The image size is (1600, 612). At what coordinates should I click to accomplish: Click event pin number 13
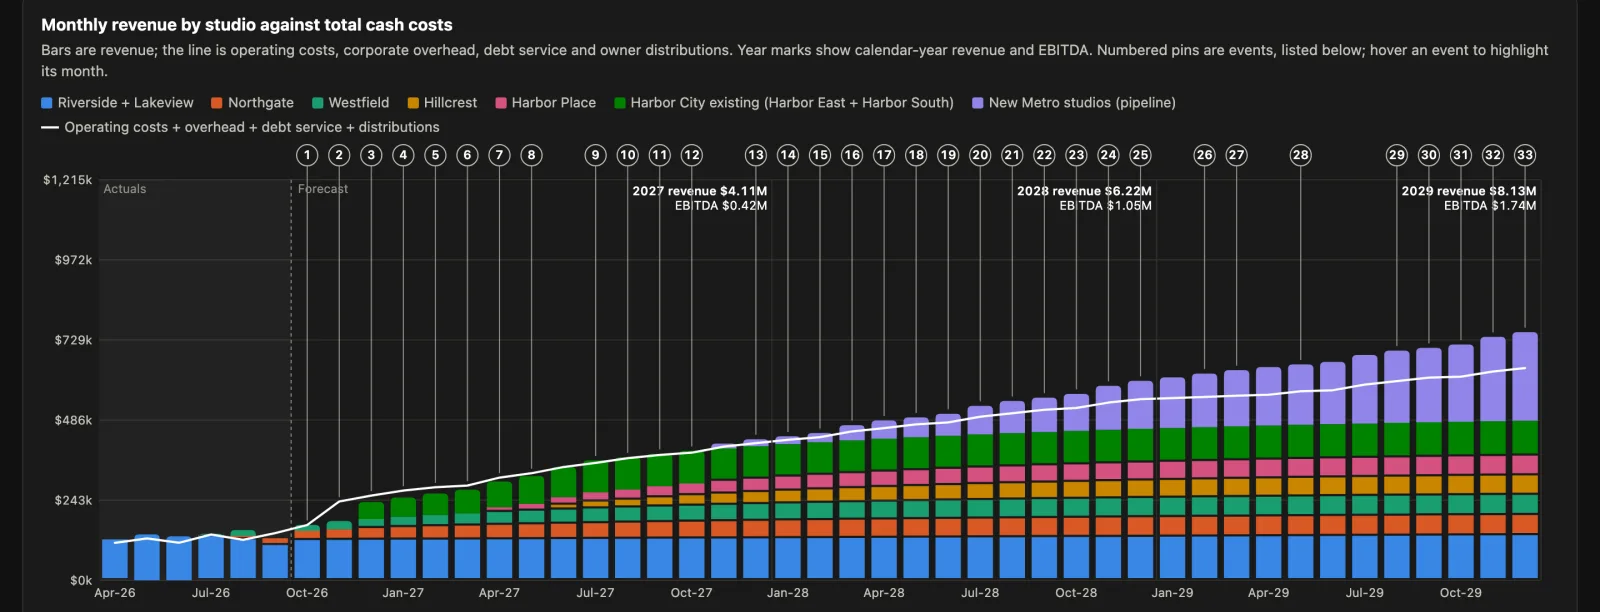(756, 155)
